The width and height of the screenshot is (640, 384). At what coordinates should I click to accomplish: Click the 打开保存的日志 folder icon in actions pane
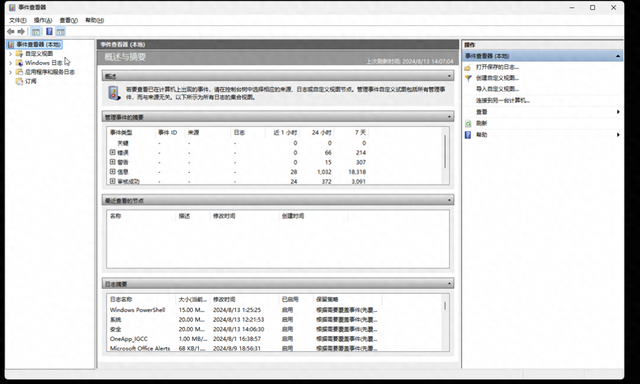(468, 67)
